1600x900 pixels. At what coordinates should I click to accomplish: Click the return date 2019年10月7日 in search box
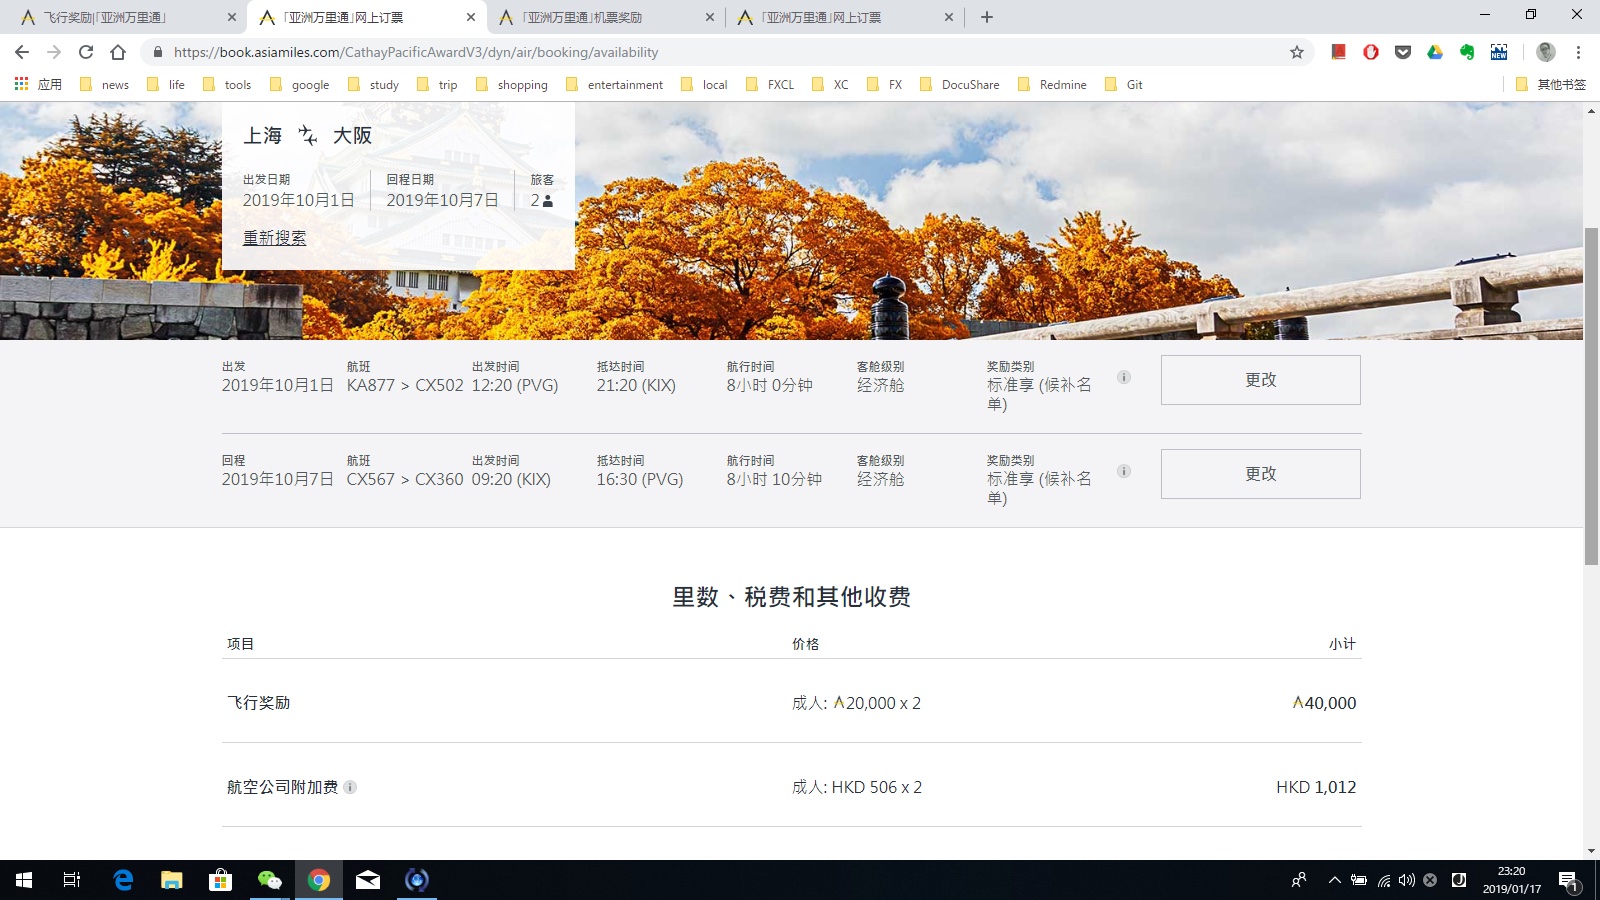coord(442,200)
